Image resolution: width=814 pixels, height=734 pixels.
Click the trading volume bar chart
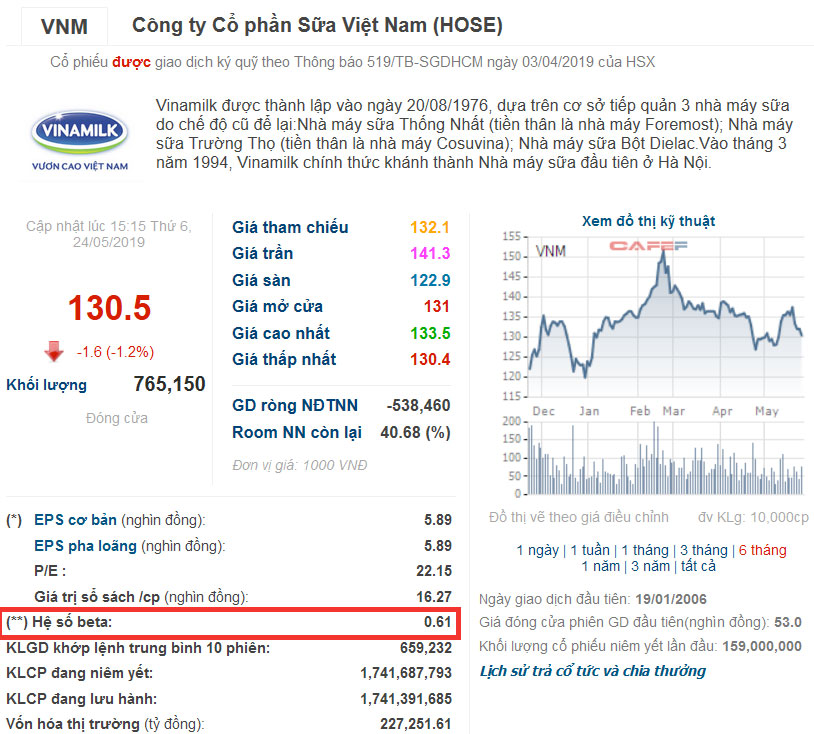tap(666, 457)
